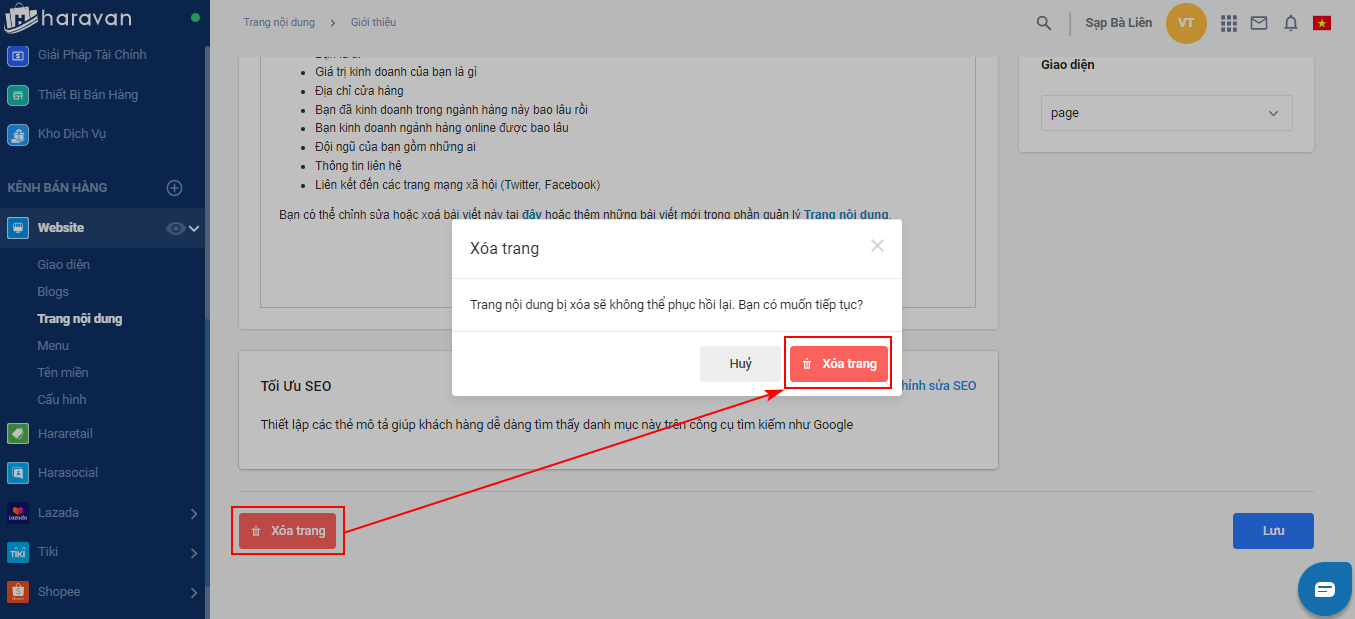The height and width of the screenshot is (619, 1355).
Task: Click the 'Giới thiệu' breadcrumb text
Action: click(x=373, y=22)
